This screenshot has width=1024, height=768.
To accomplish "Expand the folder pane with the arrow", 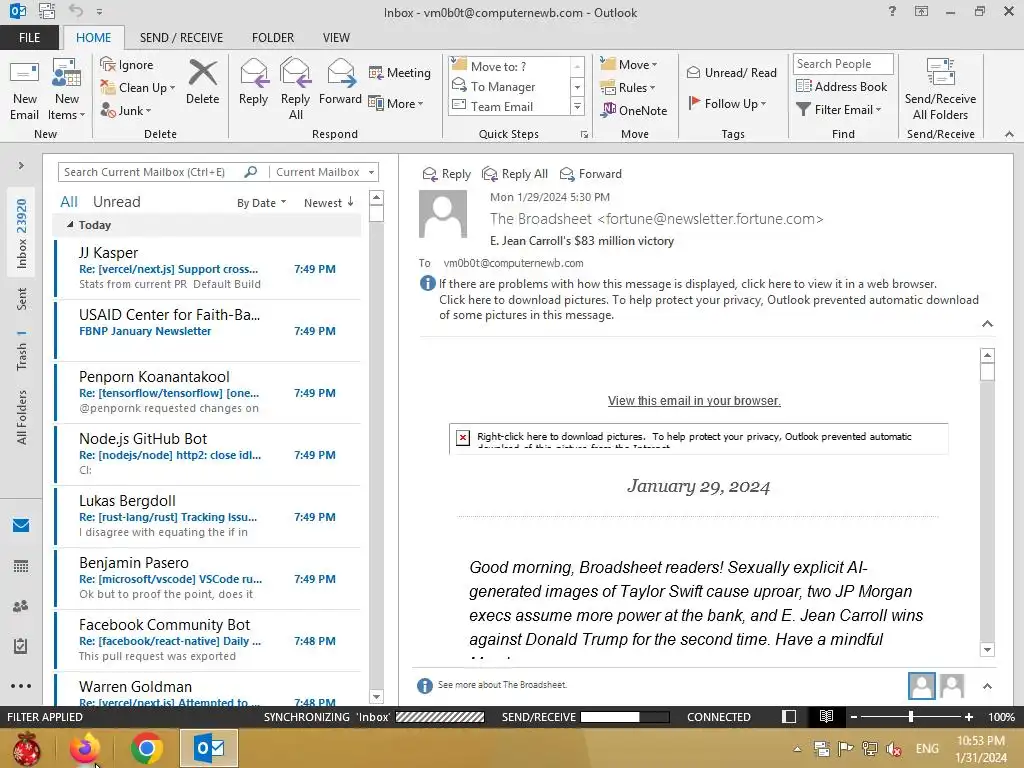I will [x=21, y=165].
